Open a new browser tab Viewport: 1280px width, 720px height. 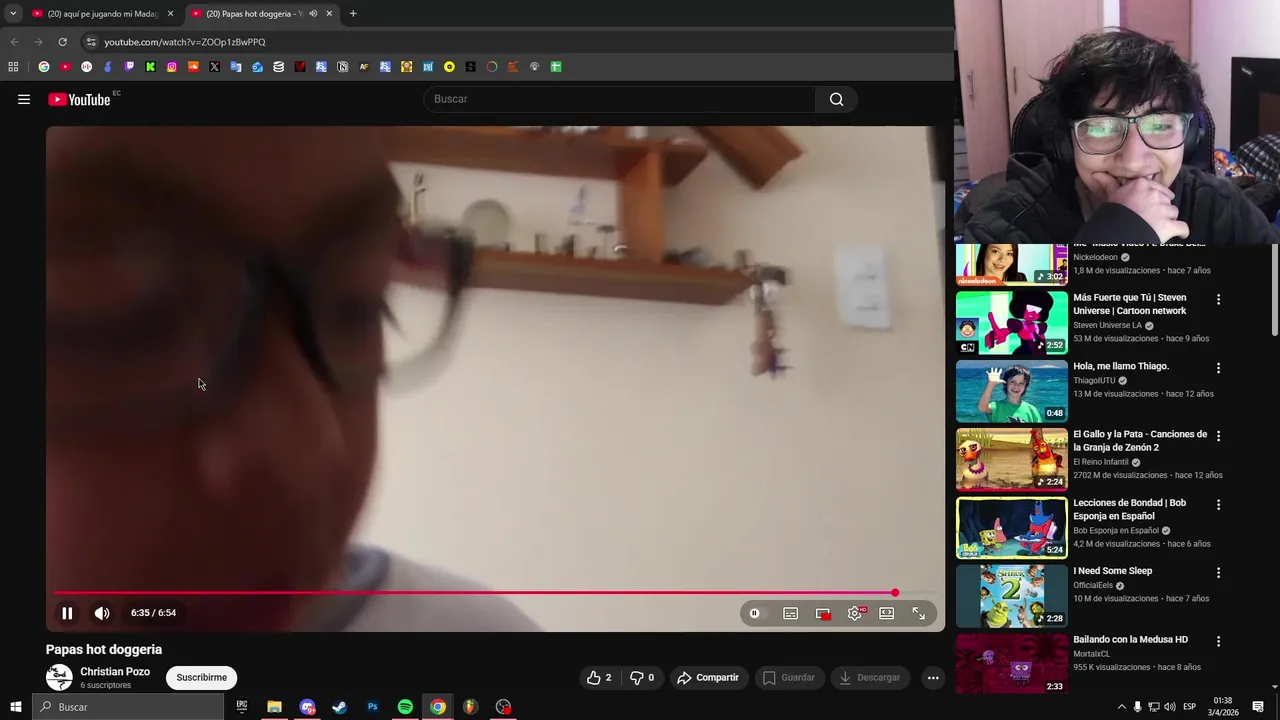[x=353, y=14]
